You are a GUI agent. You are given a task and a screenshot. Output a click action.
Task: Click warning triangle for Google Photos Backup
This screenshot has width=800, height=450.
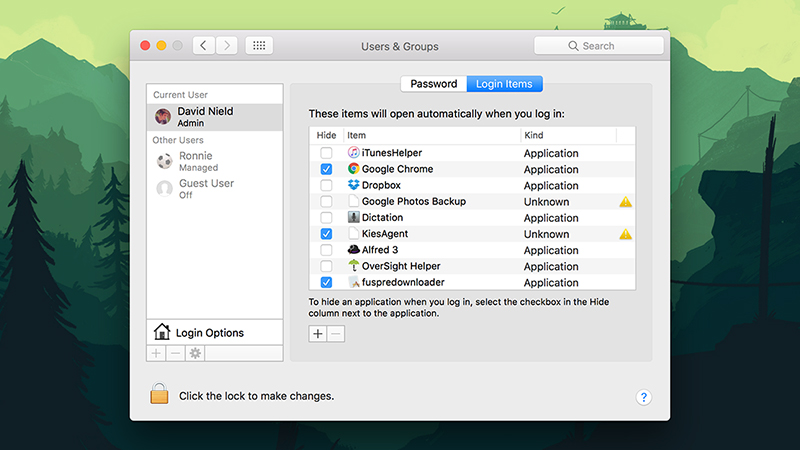click(626, 202)
